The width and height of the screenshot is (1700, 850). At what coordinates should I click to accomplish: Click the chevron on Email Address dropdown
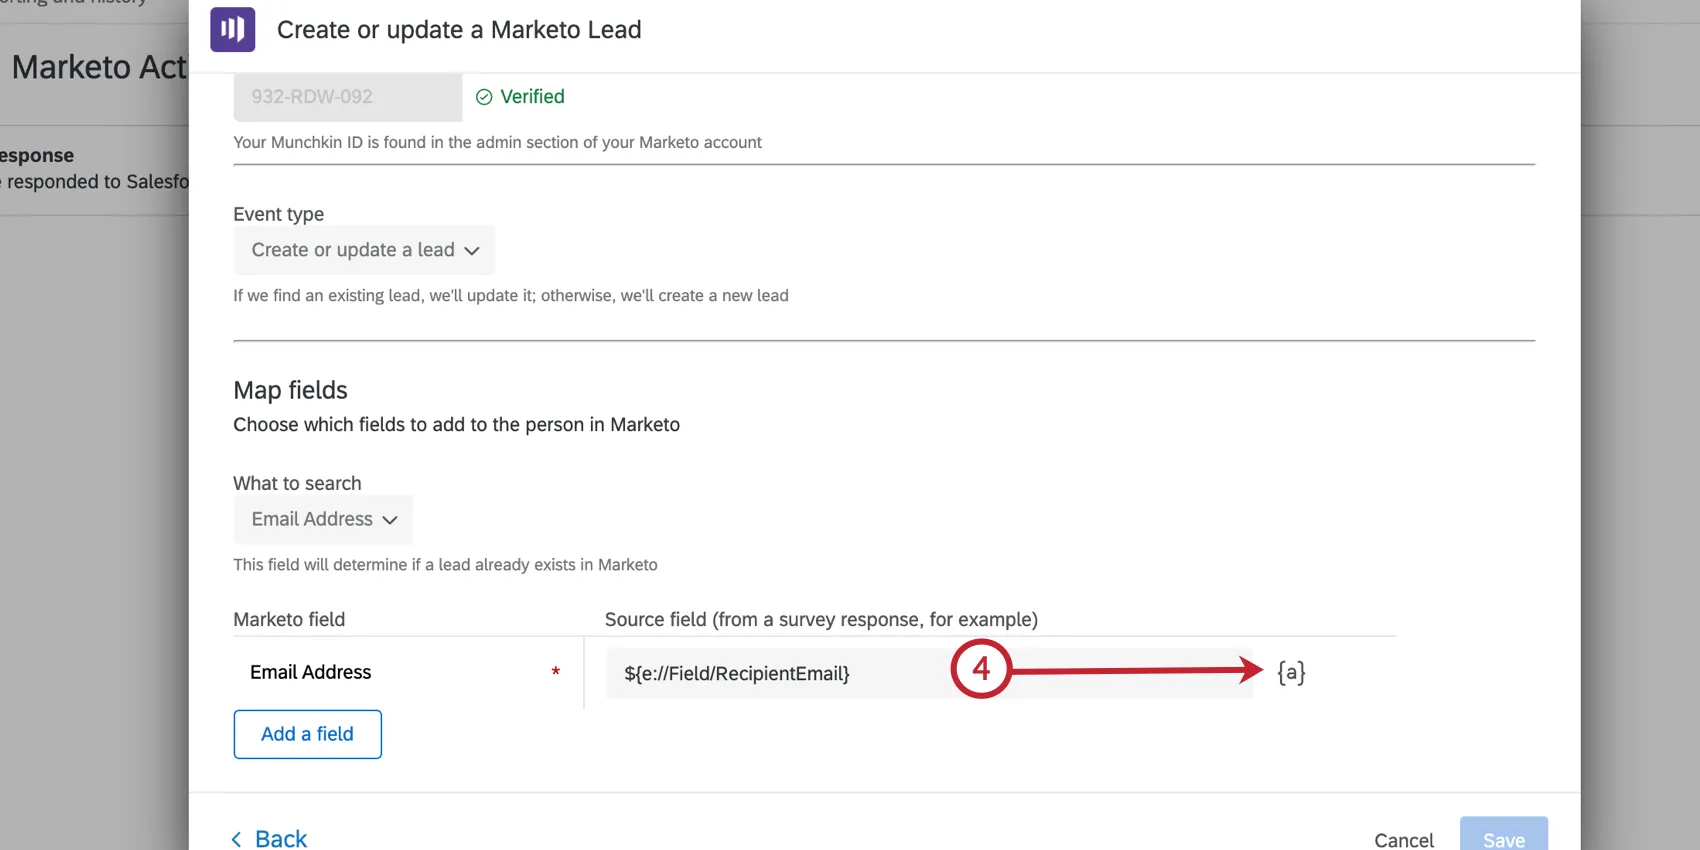coord(390,520)
